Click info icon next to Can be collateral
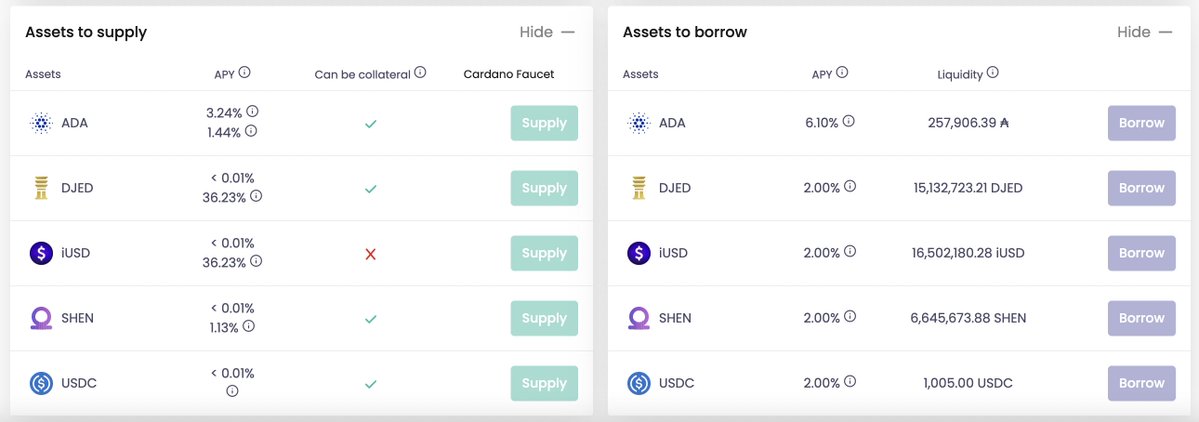Screen dimensions: 1199x422 coord(420,73)
